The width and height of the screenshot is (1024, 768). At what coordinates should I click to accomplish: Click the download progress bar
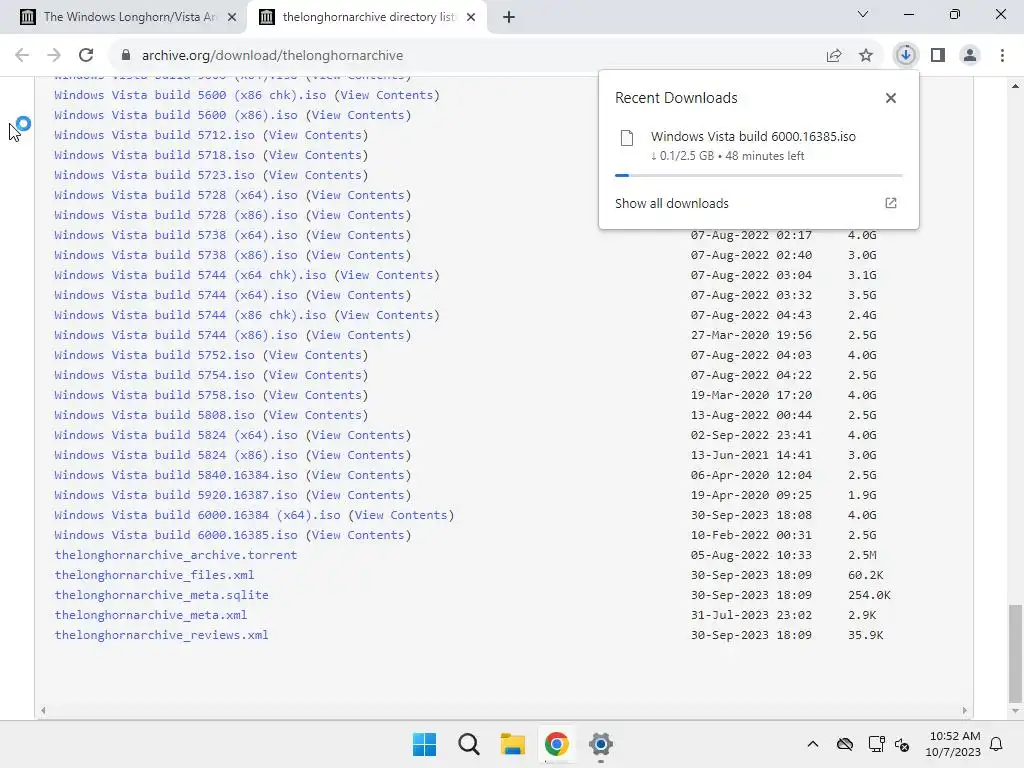coord(759,175)
